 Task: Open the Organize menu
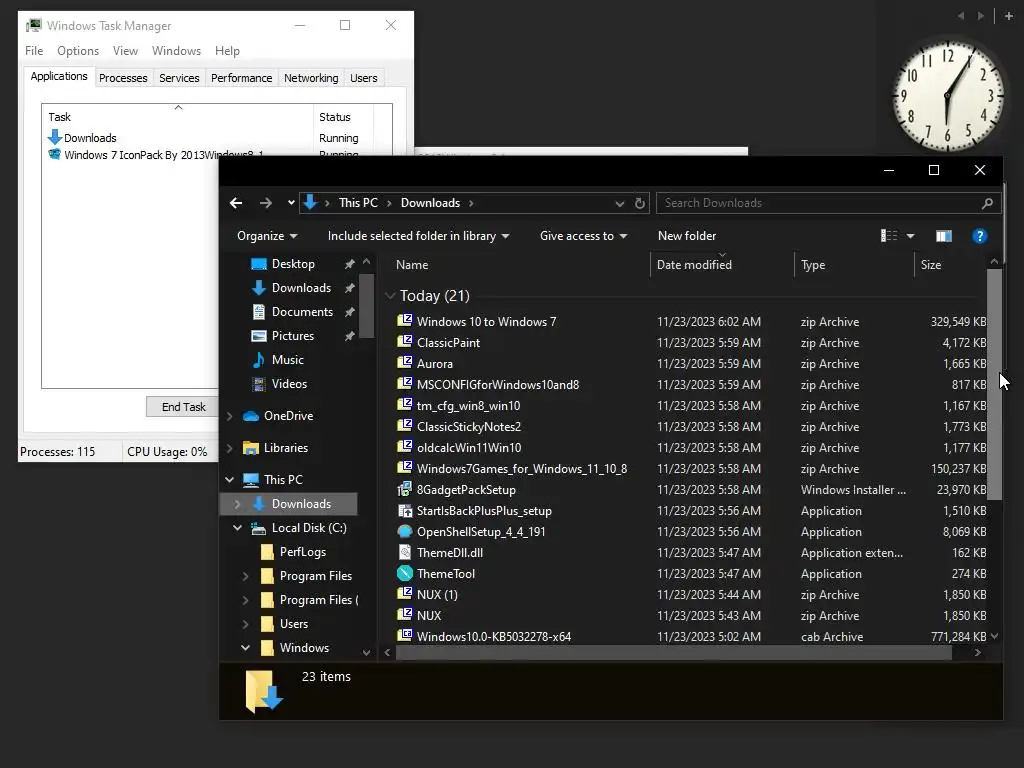pyautogui.click(x=267, y=236)
